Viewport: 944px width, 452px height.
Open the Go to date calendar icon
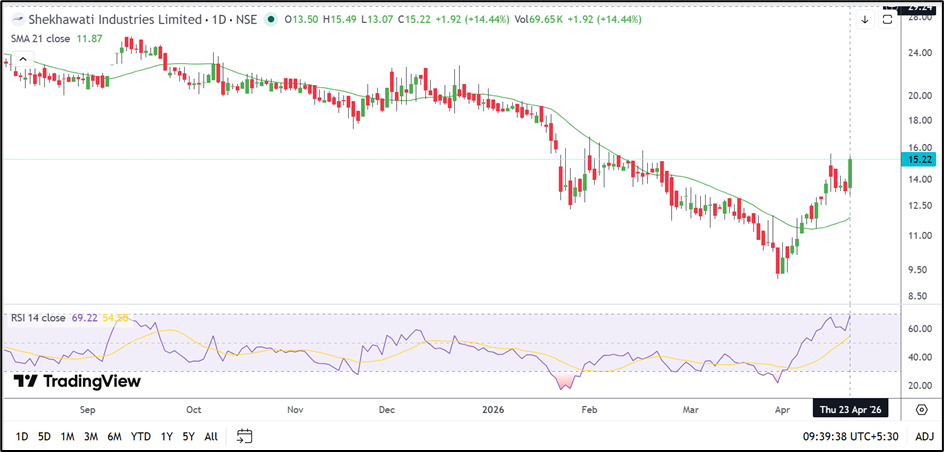tap(244, 436)
